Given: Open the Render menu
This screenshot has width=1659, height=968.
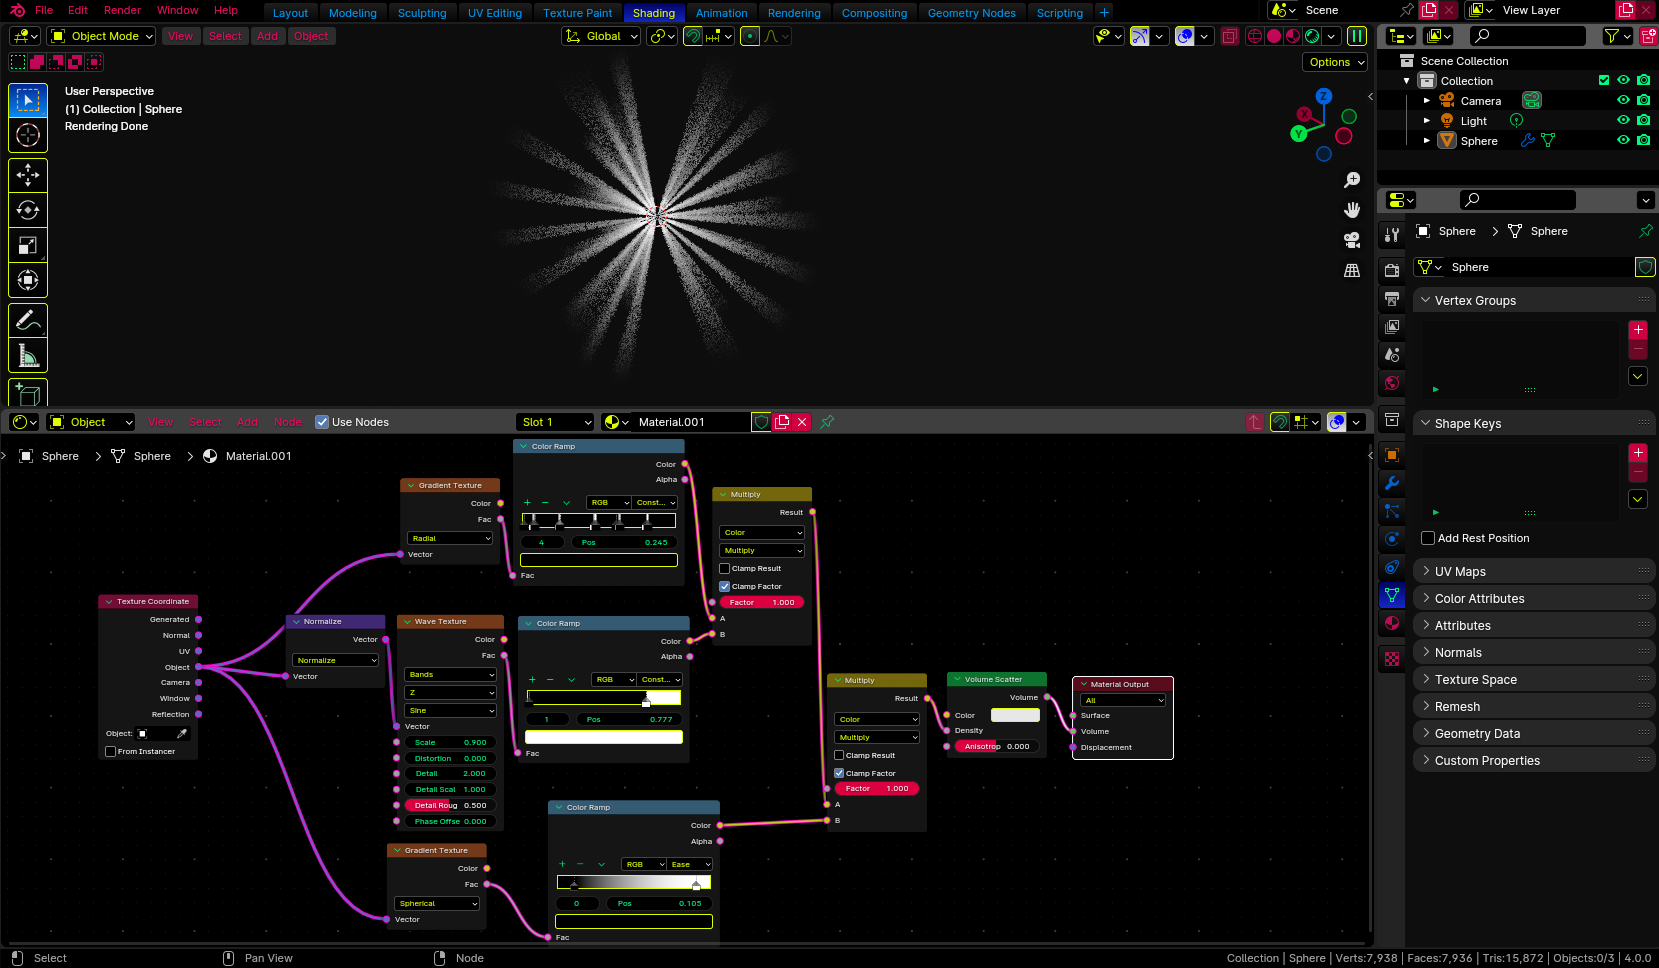Looking at the screenshot, I should pyautogui.click(x=123, y=10).
